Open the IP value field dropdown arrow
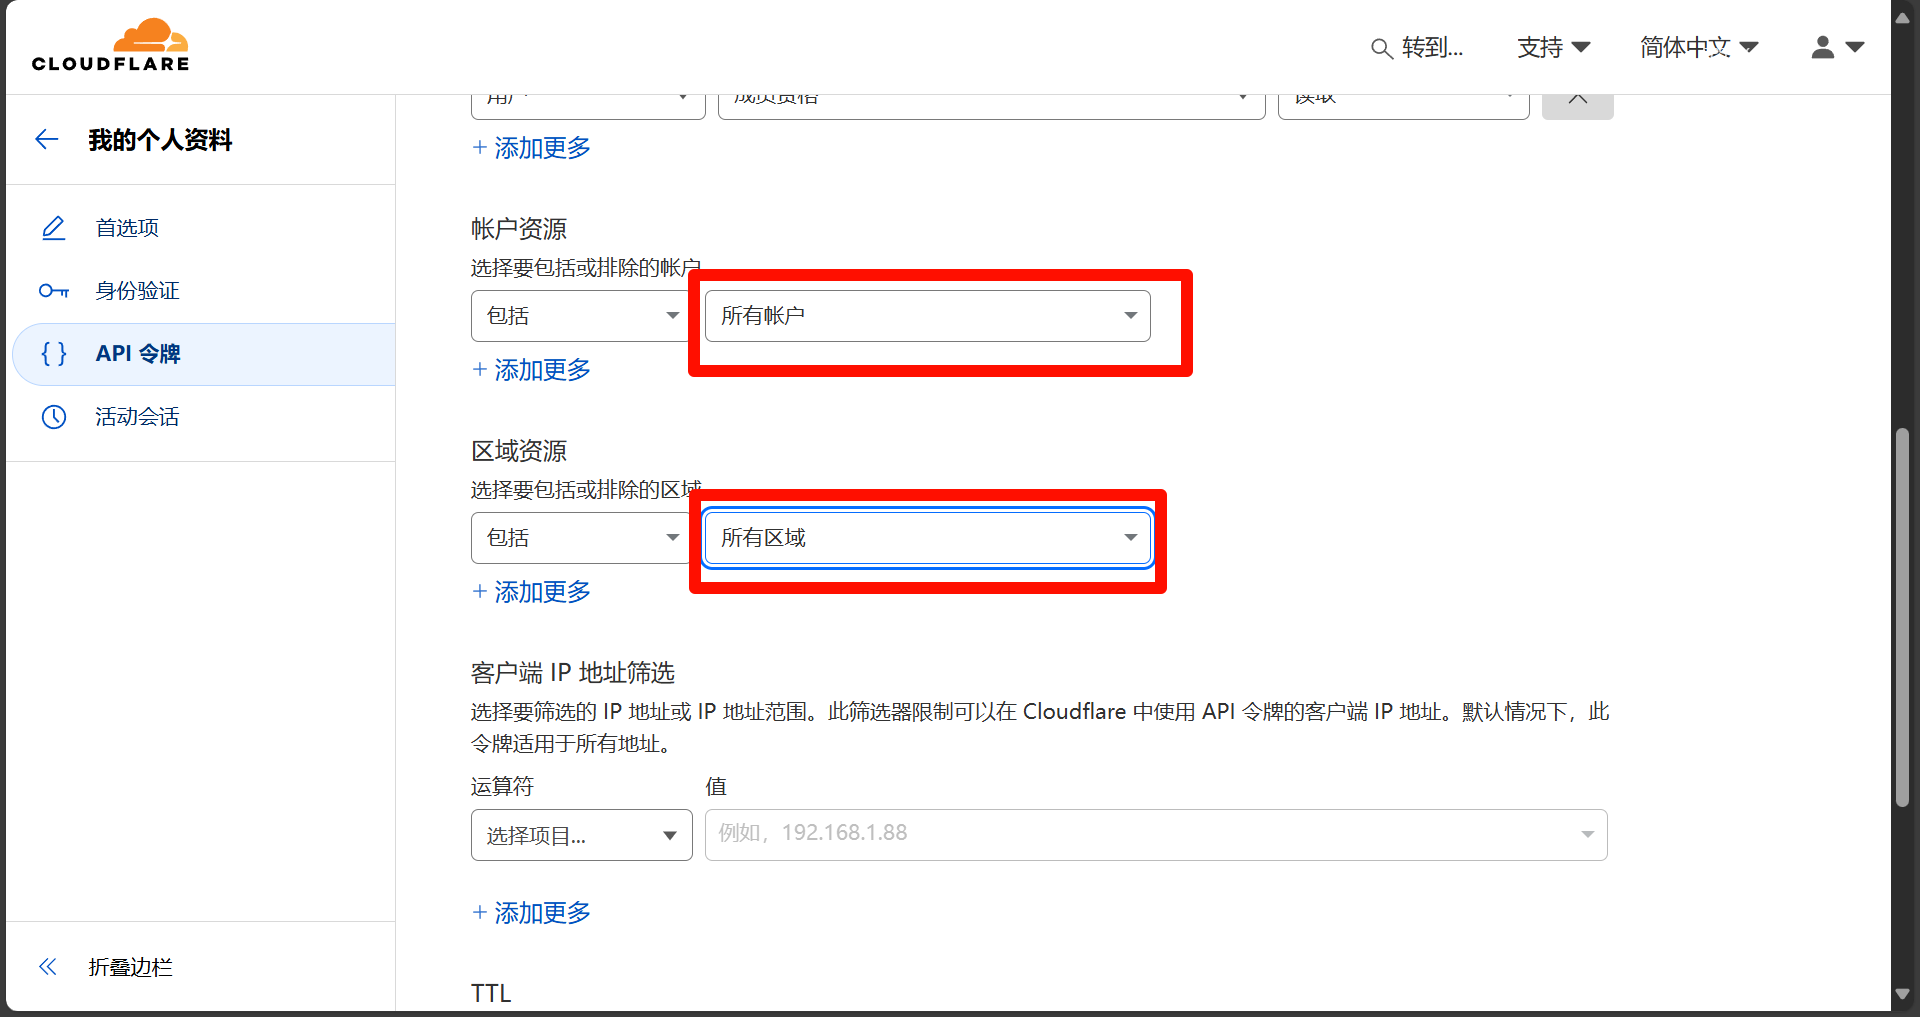This screenshot has height=1017, width=1920. (1587, 835)
